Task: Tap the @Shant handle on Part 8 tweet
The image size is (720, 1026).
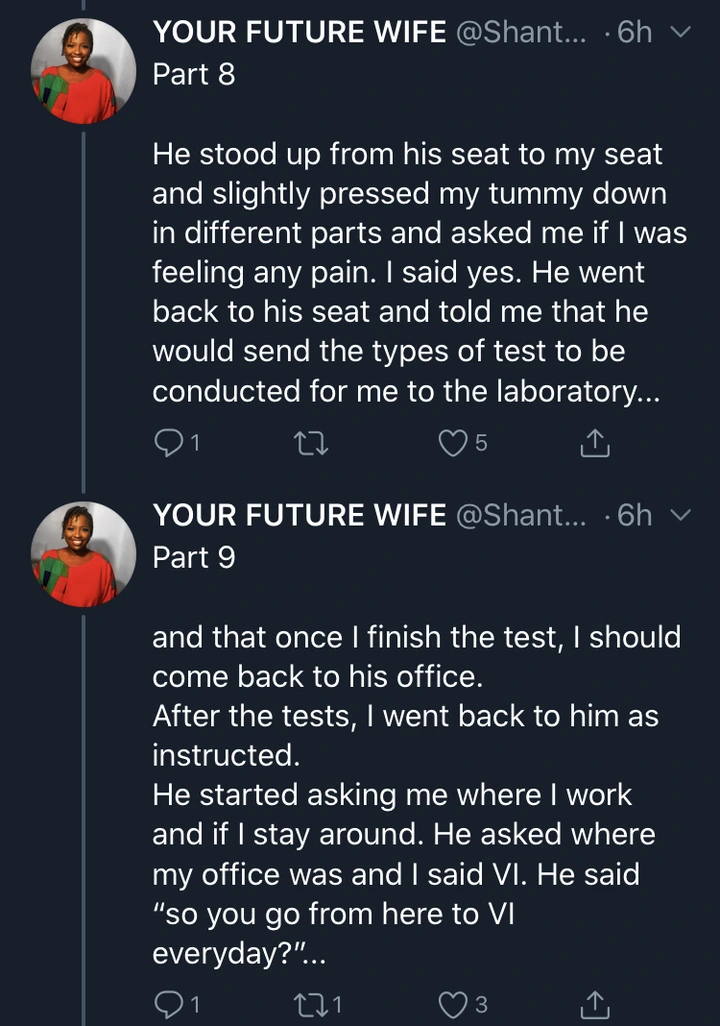Action: tap(524, 33)
